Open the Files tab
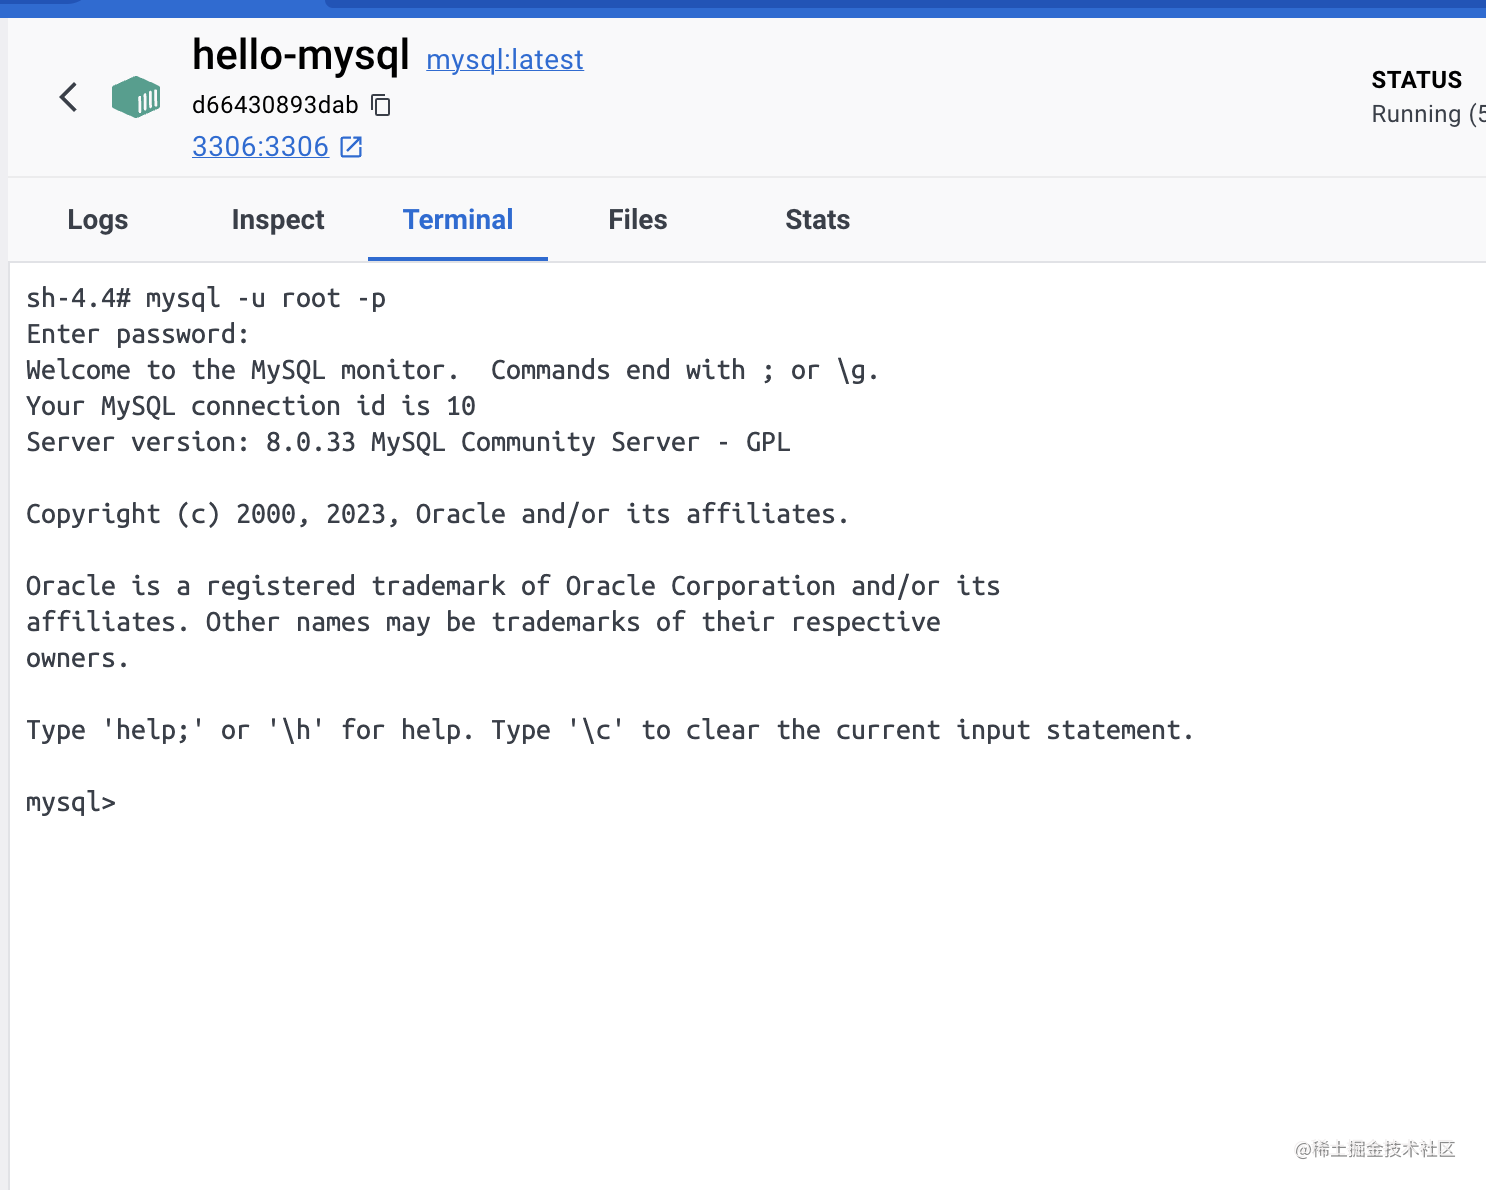The height and width of the screenshot is (1190, 1486). [x=638, y=220]
